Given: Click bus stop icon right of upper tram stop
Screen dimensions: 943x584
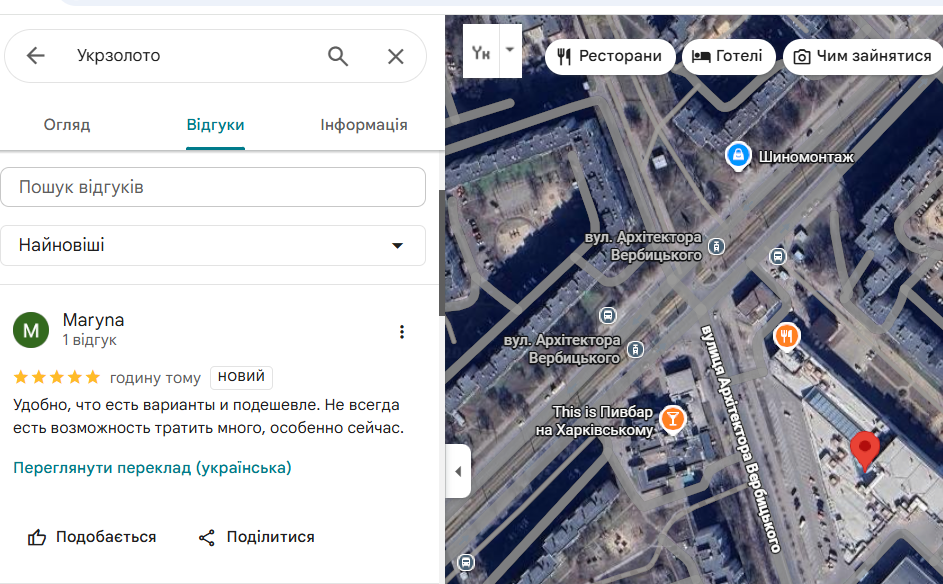Looking at the screenshot, I should click(778, 256).
